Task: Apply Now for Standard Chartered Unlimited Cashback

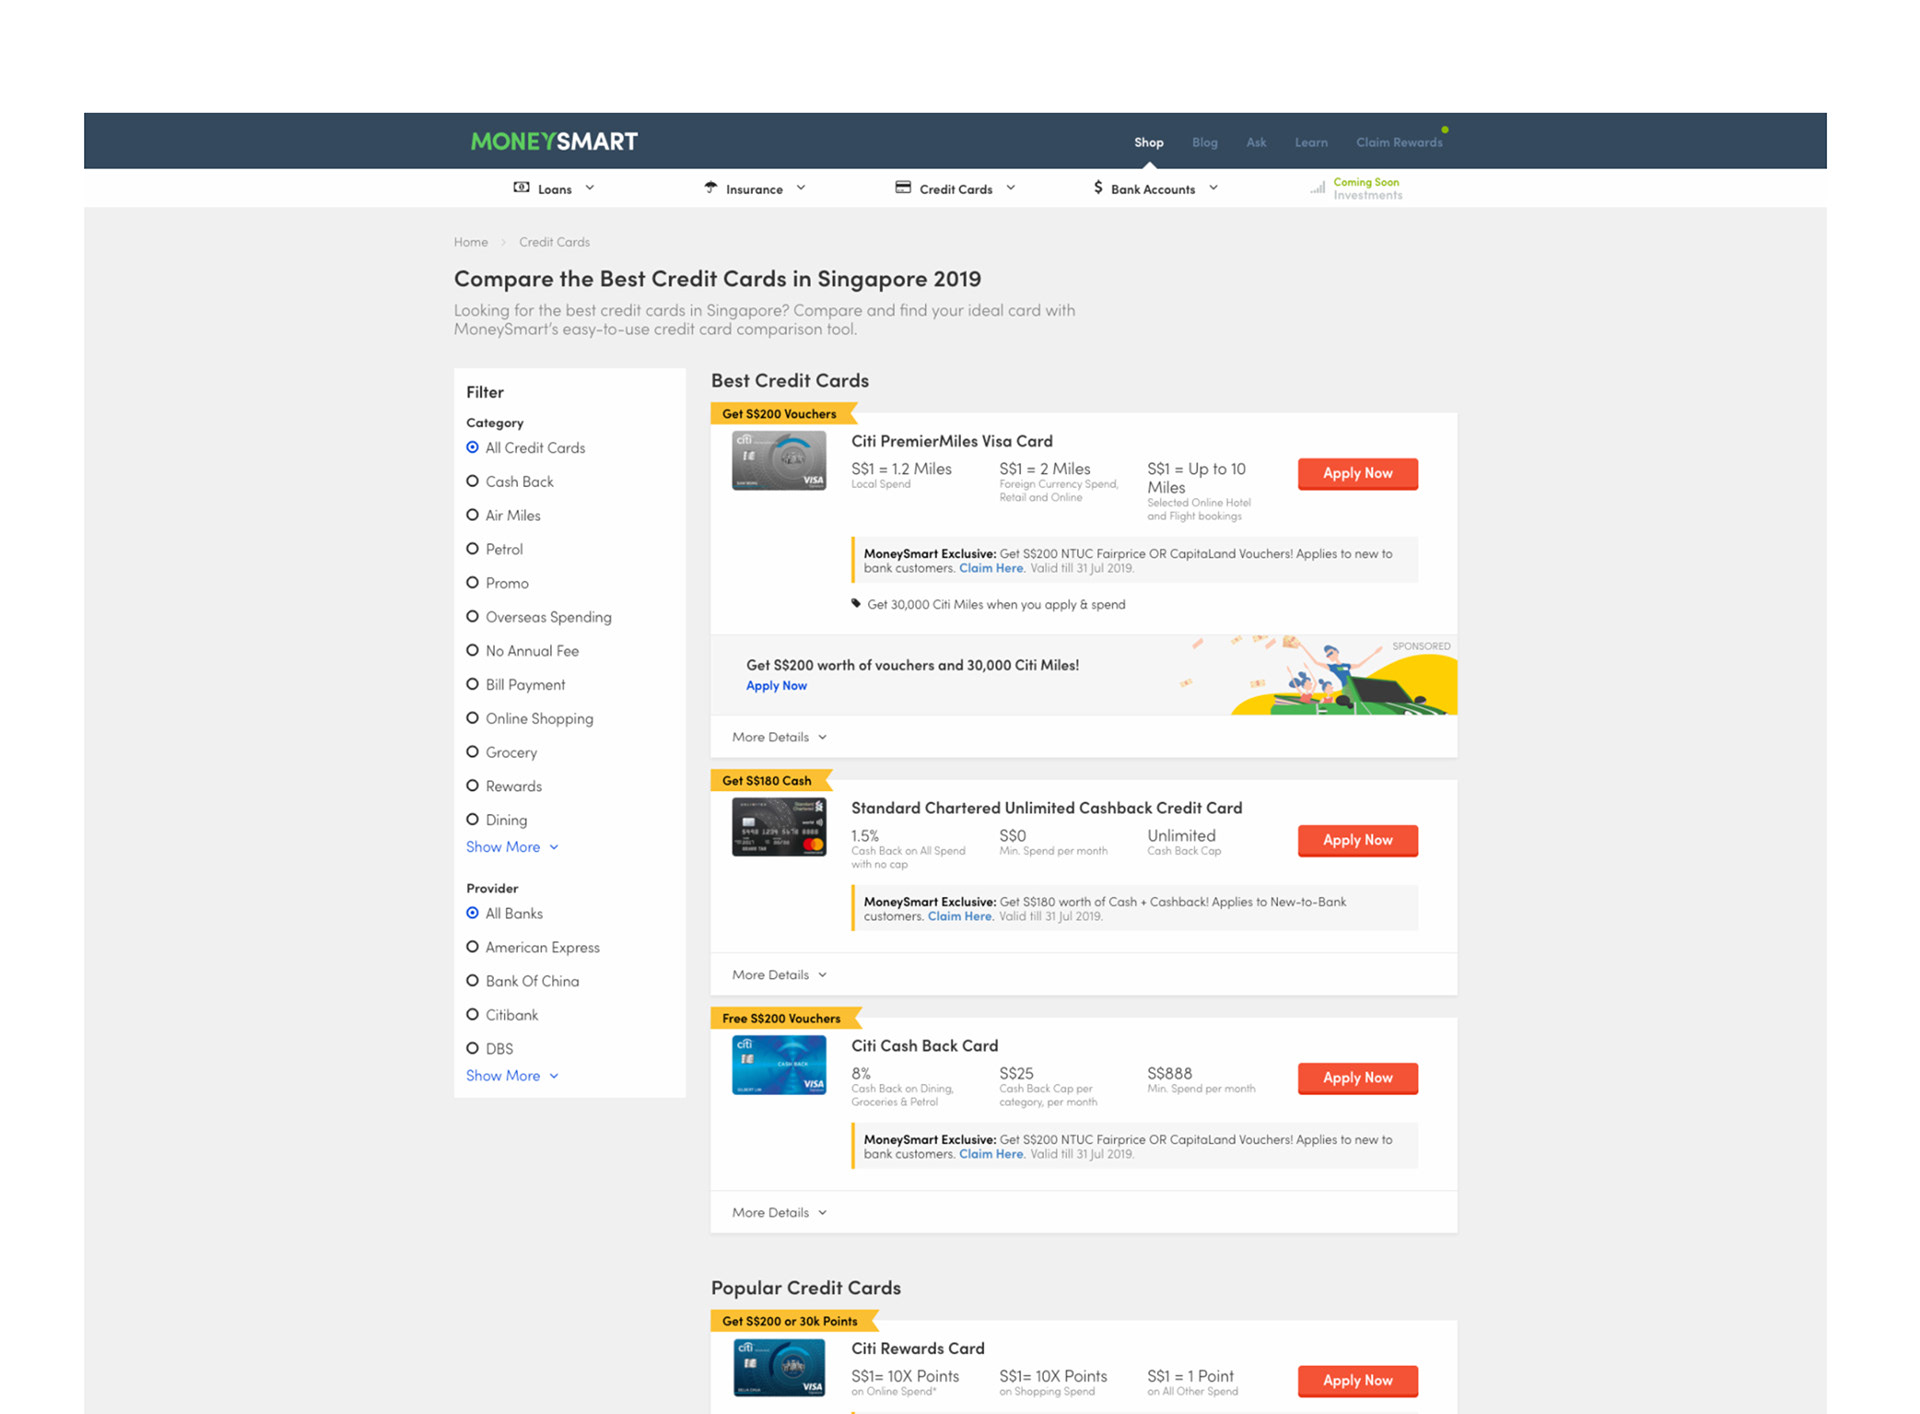Action: click(1357, 841)
